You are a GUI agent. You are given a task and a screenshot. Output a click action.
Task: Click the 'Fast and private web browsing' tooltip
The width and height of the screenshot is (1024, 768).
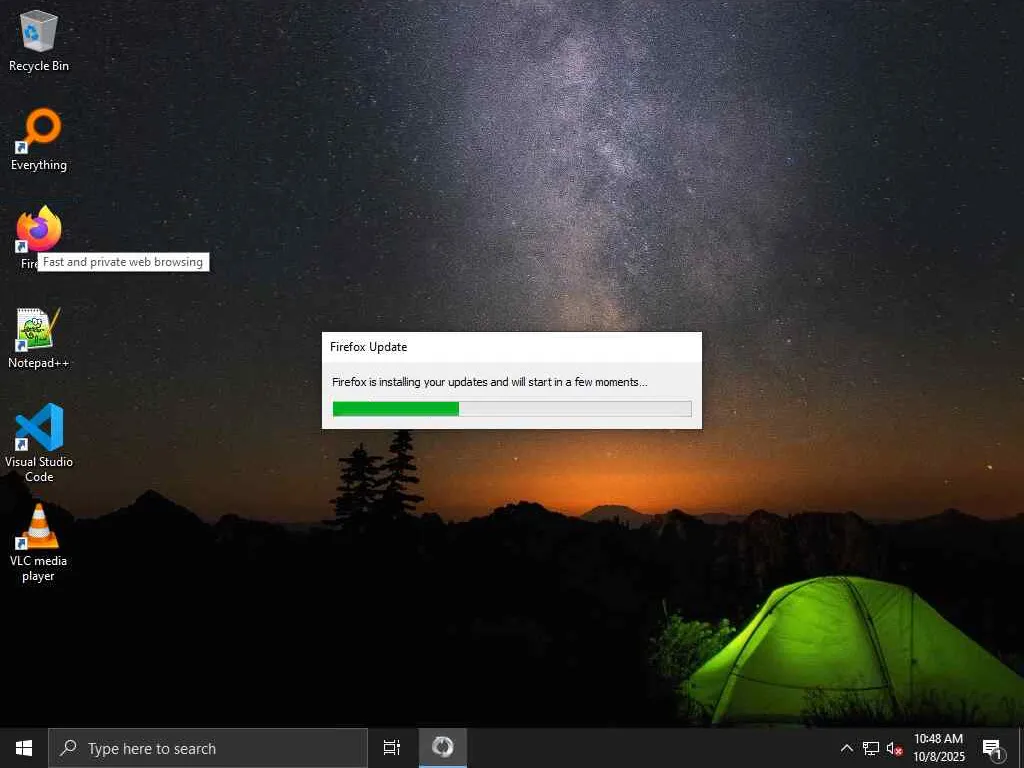(x=123, y=262)
